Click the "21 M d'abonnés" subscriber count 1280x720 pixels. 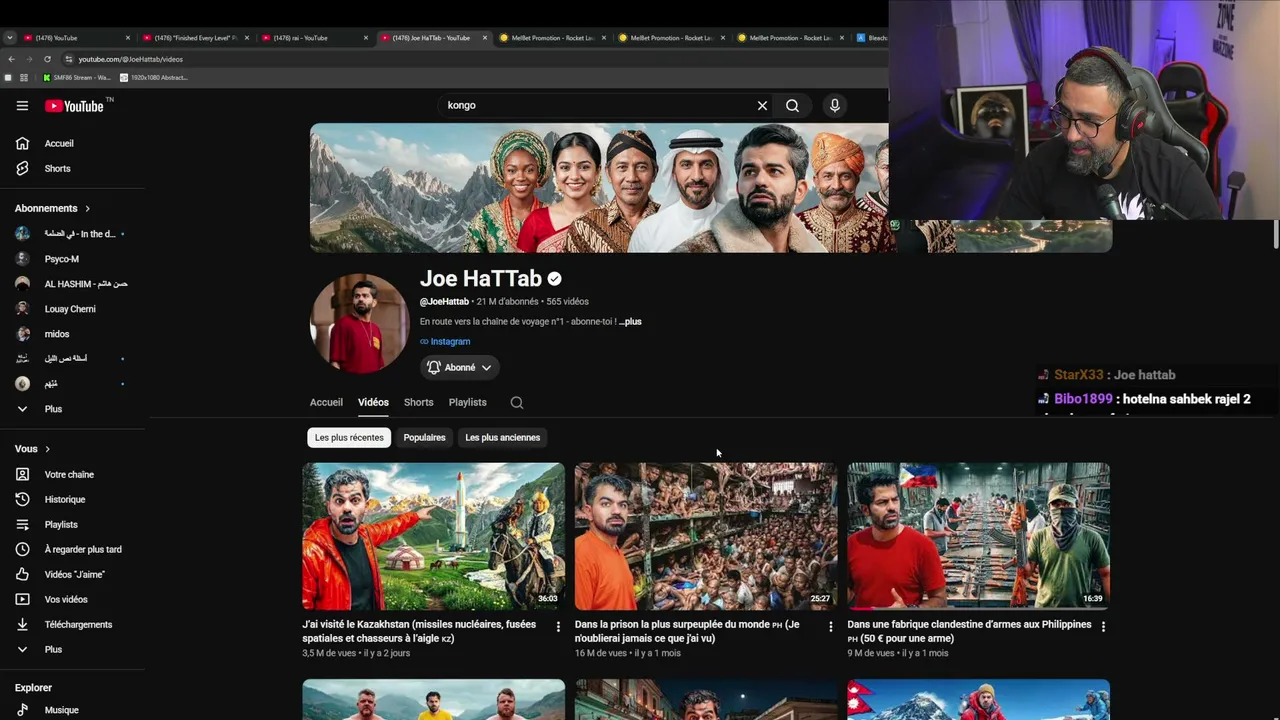pos(507,302)
